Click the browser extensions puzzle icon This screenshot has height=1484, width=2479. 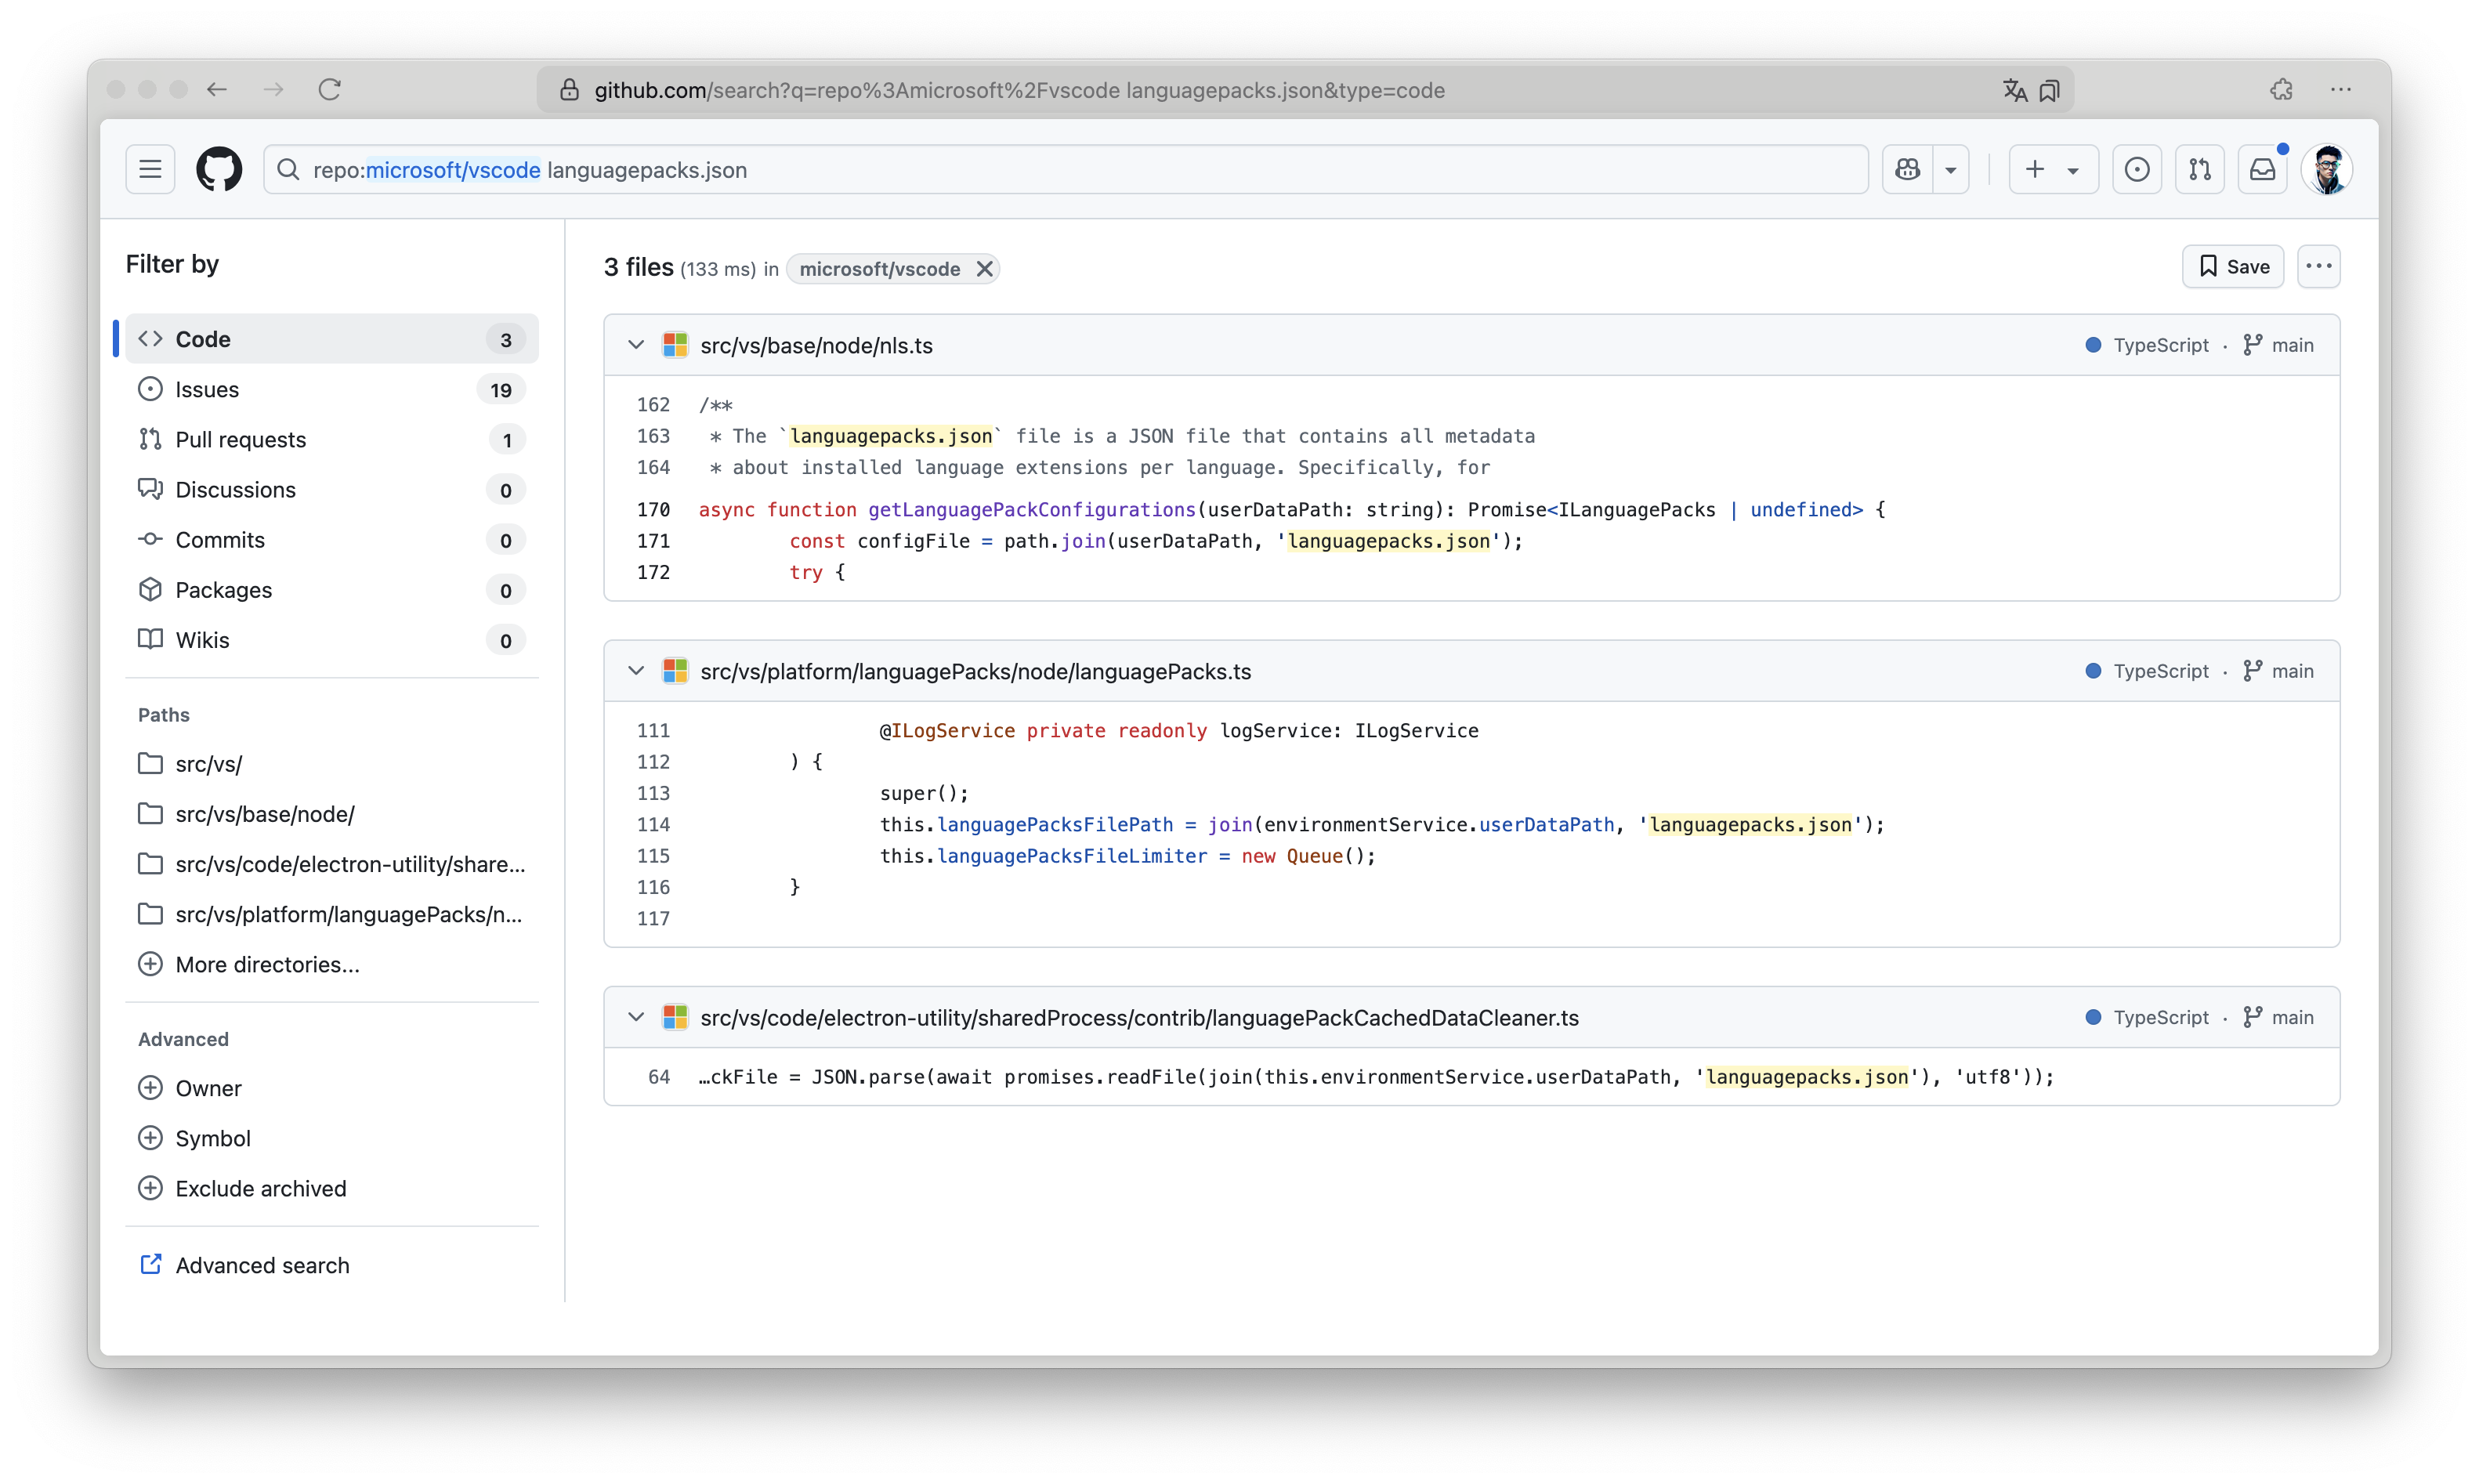[x=2281, y=90]
